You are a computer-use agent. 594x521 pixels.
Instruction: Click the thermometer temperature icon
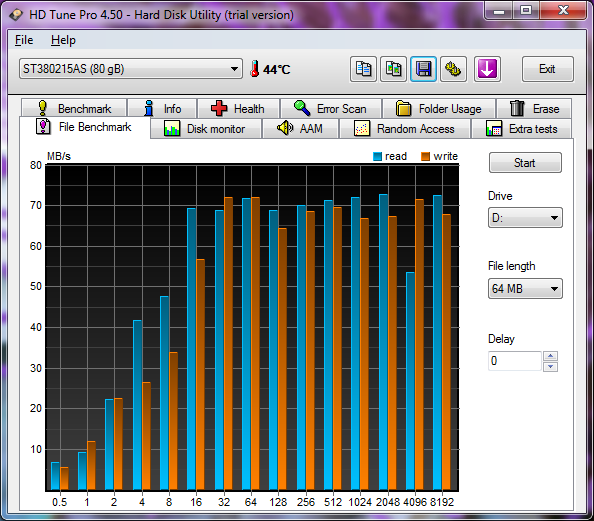tap(255, 69)
